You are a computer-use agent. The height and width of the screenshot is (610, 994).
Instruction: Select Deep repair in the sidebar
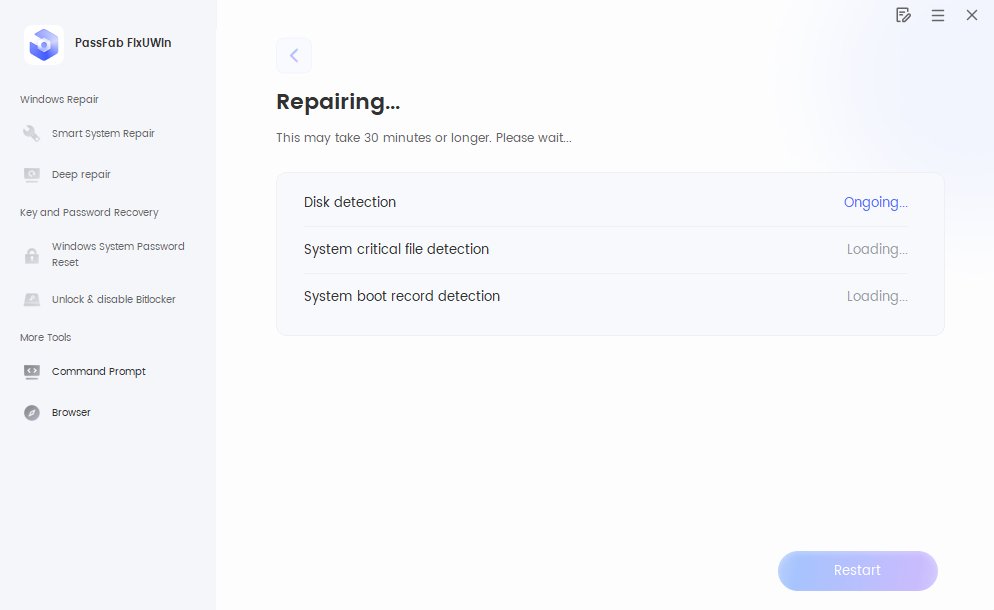point(81,175)
